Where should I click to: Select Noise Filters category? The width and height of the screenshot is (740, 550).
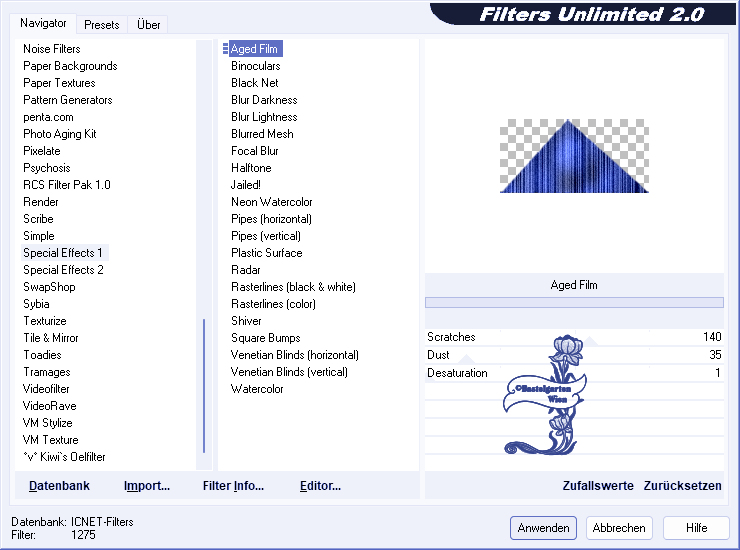point(52,49)
